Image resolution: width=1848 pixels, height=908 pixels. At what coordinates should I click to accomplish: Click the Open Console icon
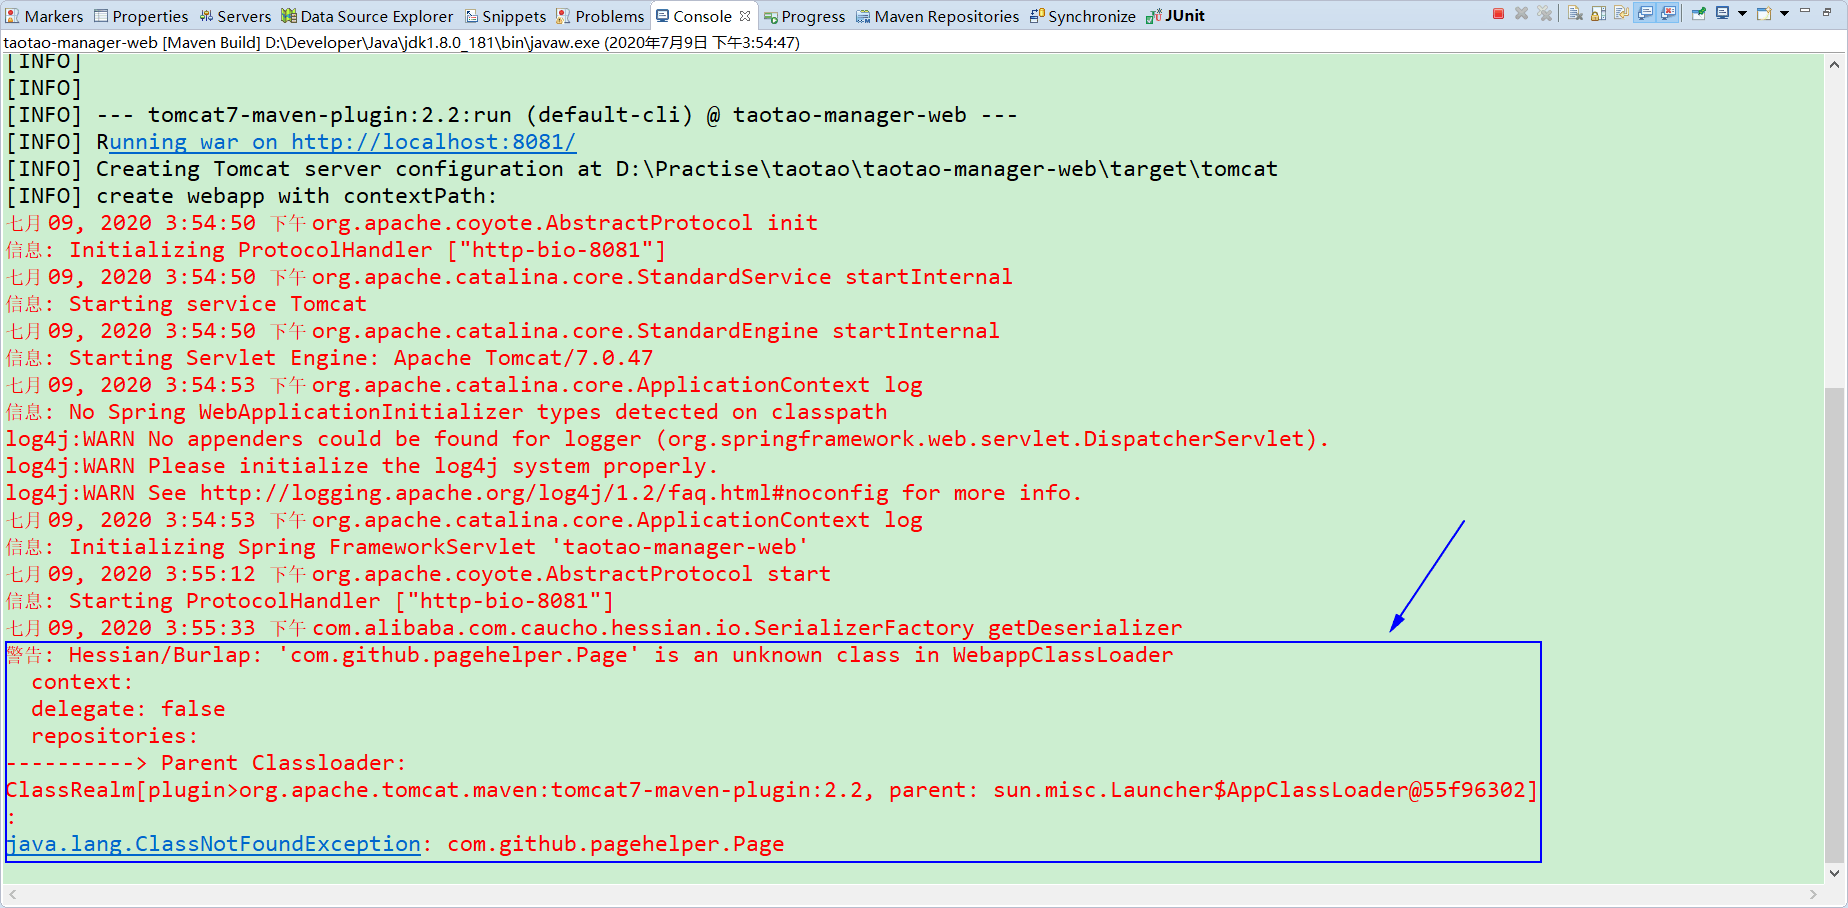tap(1765, 14)
